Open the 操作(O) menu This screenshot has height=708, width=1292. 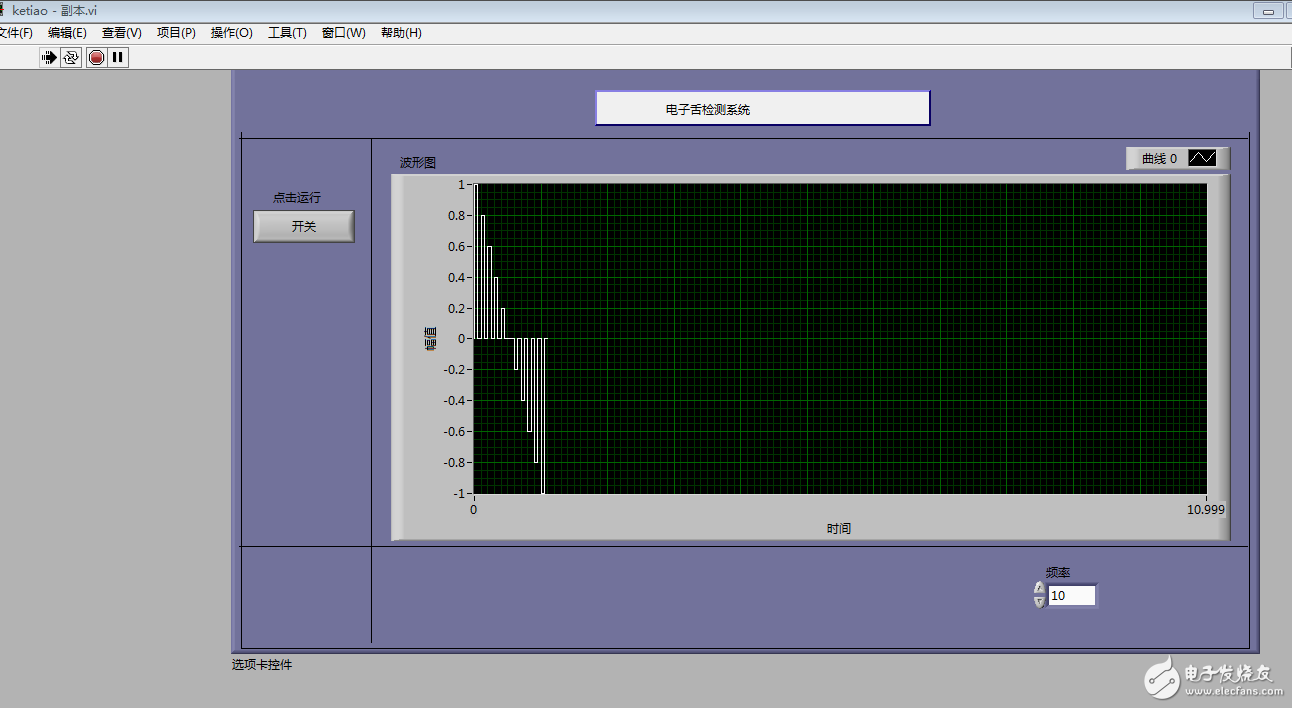click(x=232, y=33)
